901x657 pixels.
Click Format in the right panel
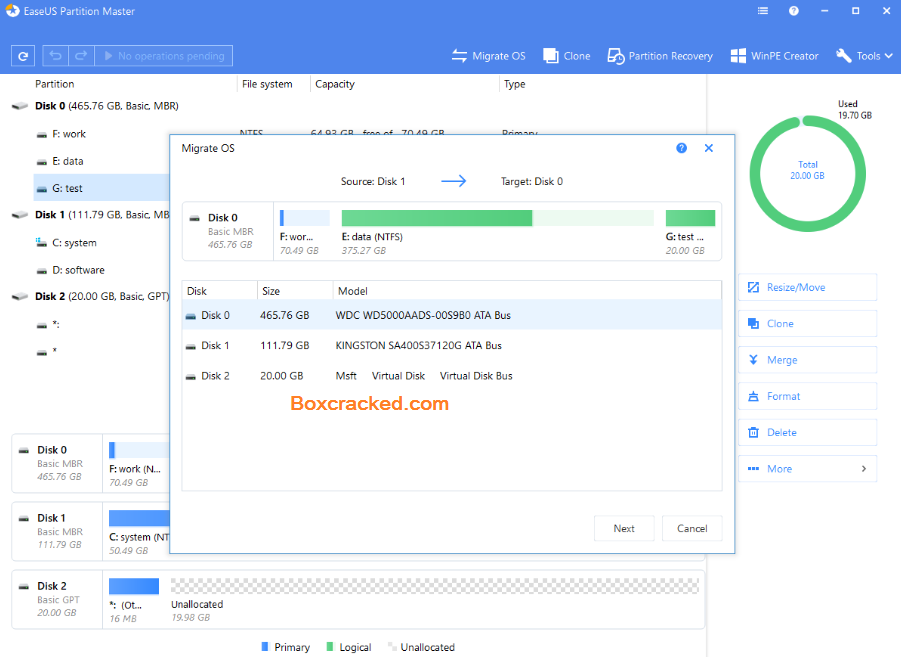(x=807, y=396)
